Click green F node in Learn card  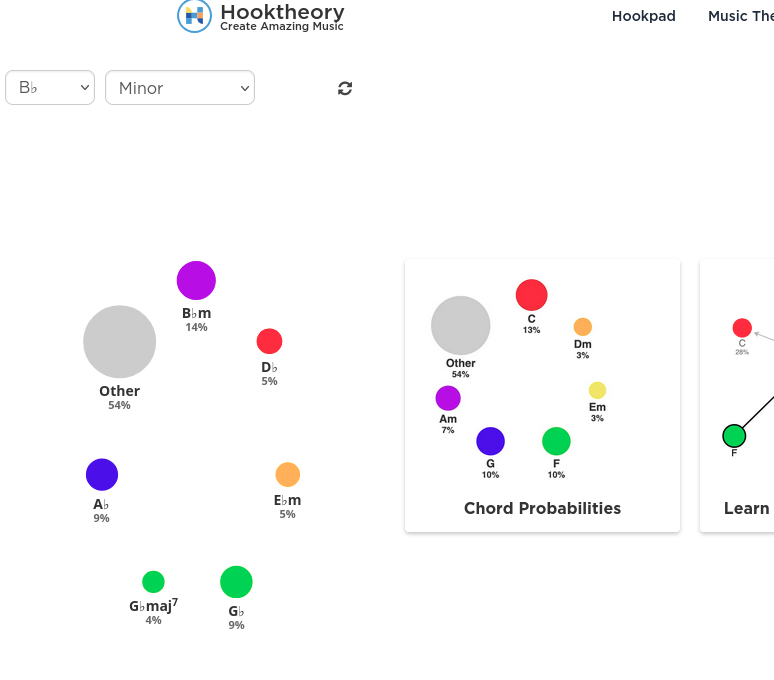pyautogui.click(x=734, y=436)
